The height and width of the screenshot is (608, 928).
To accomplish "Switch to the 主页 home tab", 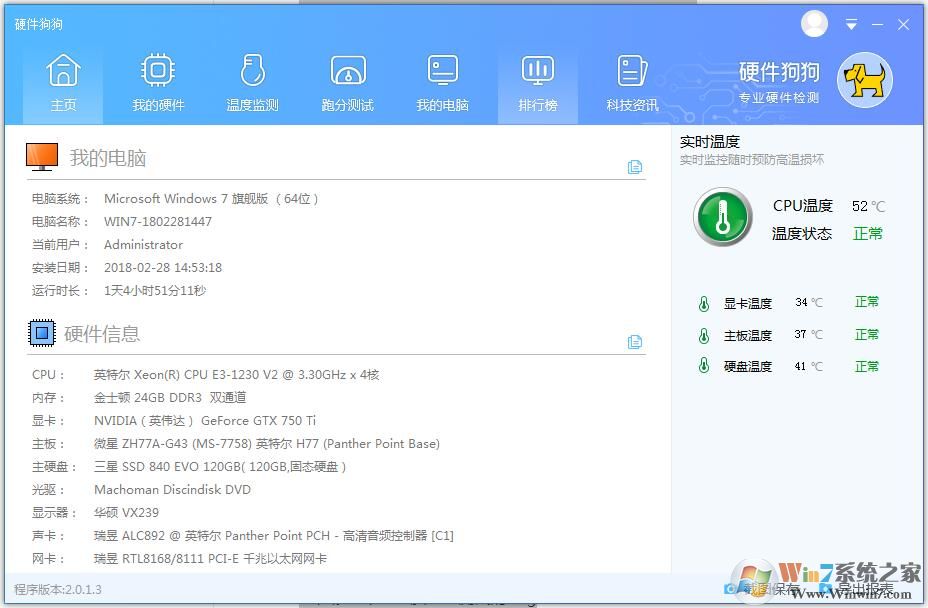I will [62, 80].
